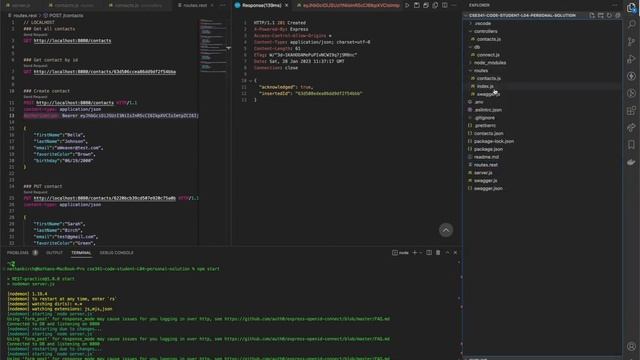Viewport: 640px width, 360px height.
Task: Click the plus icon to add new terminal
Action: pos(415,253)
